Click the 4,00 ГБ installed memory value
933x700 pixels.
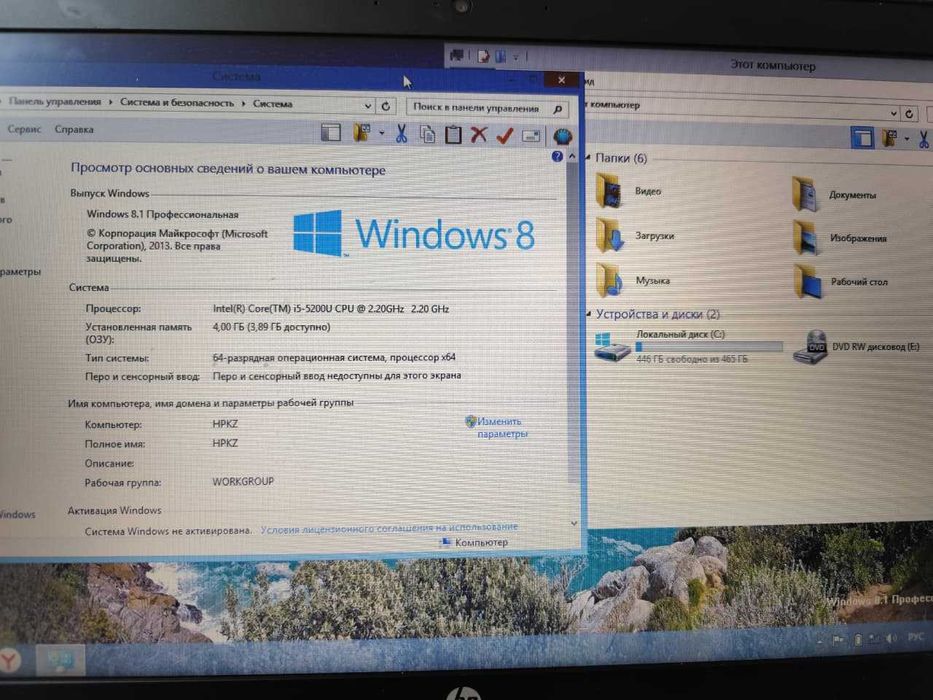pos(271,327)
